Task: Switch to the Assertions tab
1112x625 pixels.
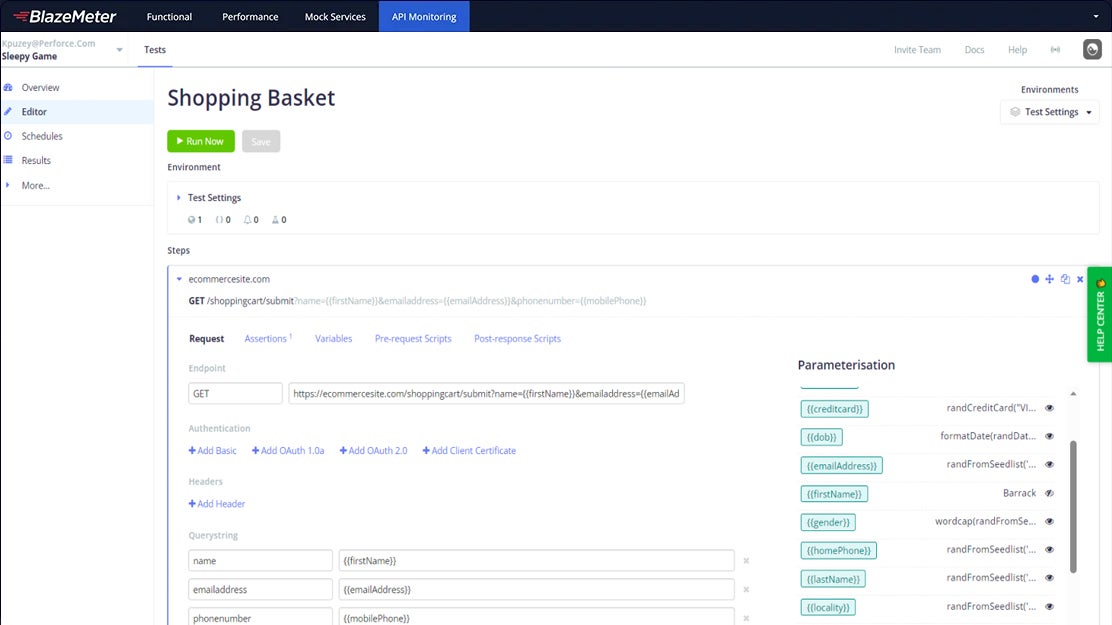Action: point(267,339)
